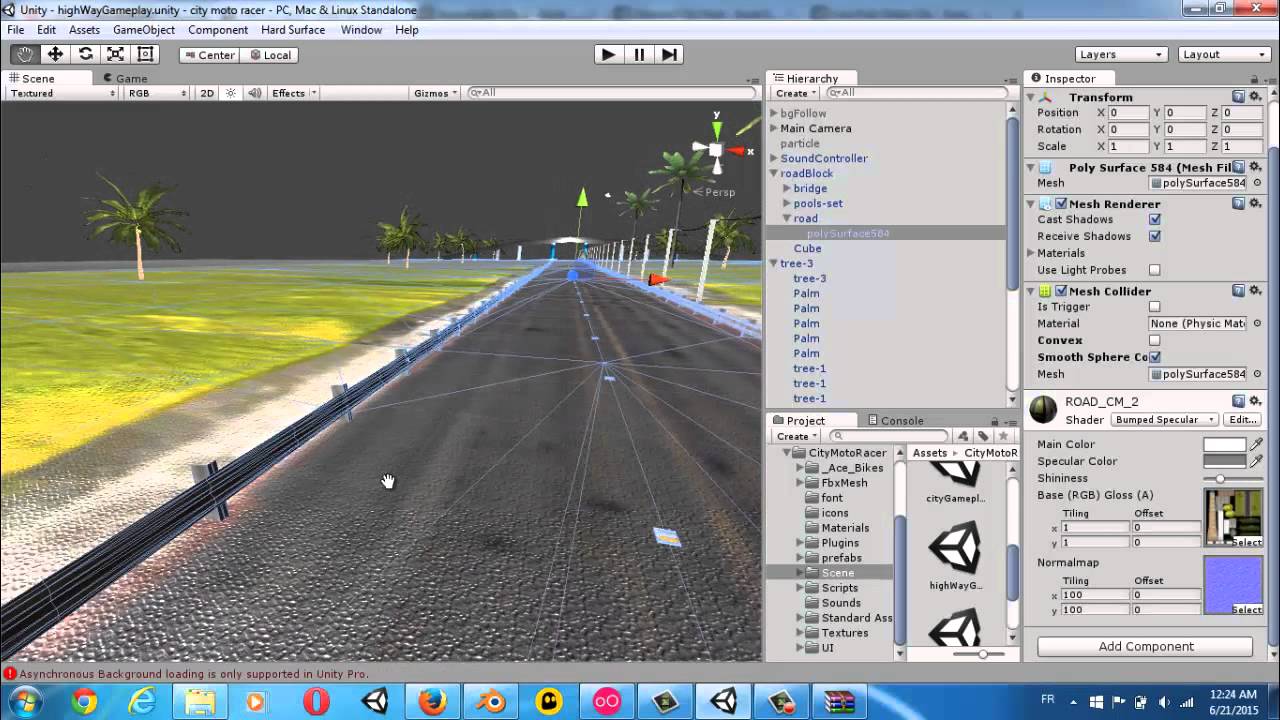Toggle Smooth Sphere Collisions checkbox
Image resolution: width=1280 pixels, height=720 pixels.
point(1155,357)
